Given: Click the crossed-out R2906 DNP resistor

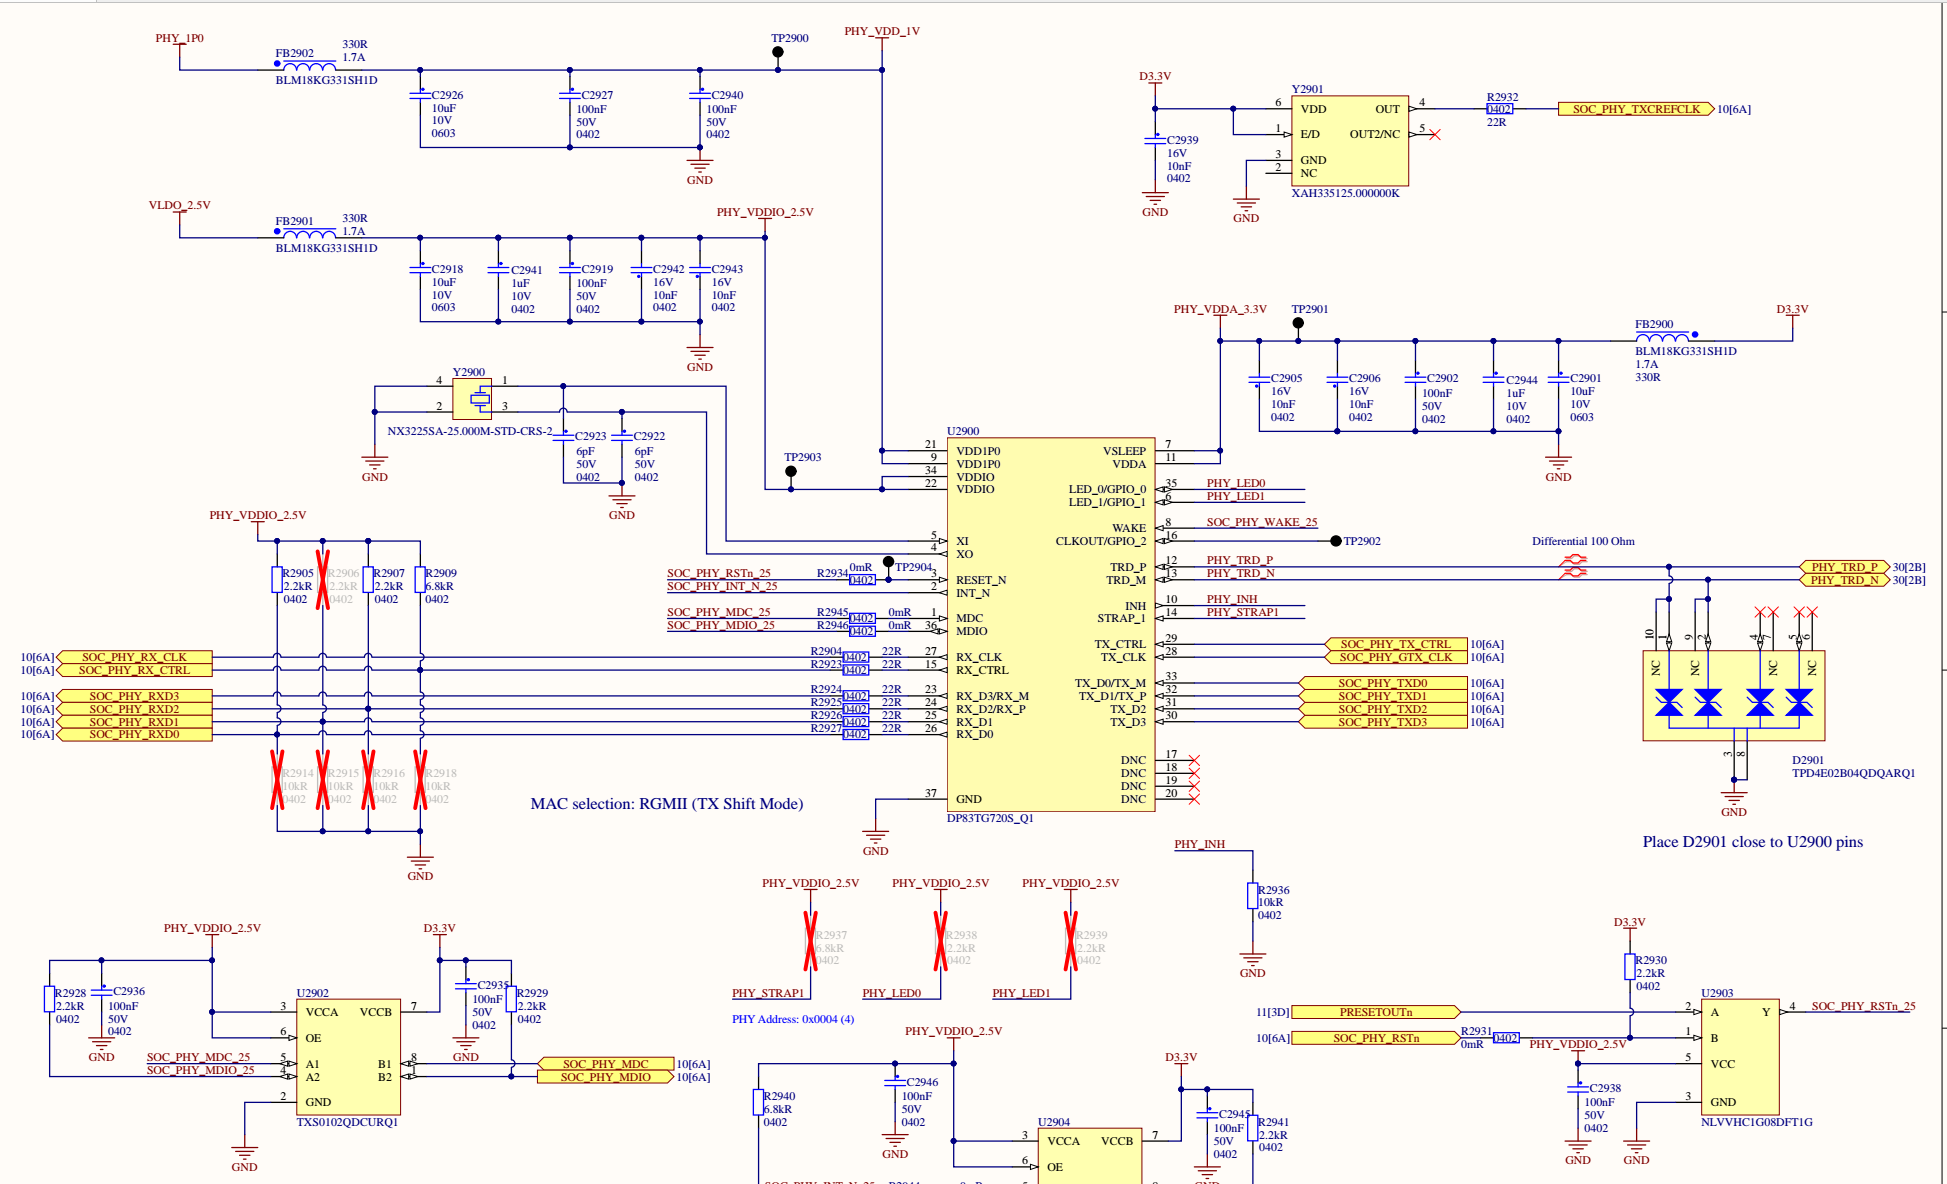Looking at the screenshot, I should pyautogui.click(x=323, y=580).
